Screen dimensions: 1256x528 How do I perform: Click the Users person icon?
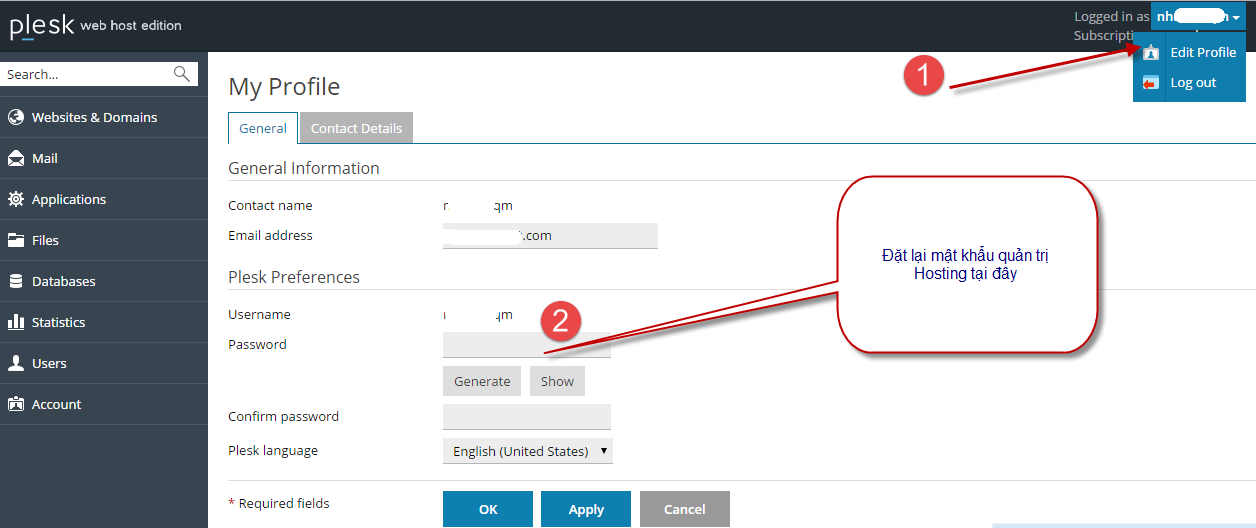click(x=15, y=363)
